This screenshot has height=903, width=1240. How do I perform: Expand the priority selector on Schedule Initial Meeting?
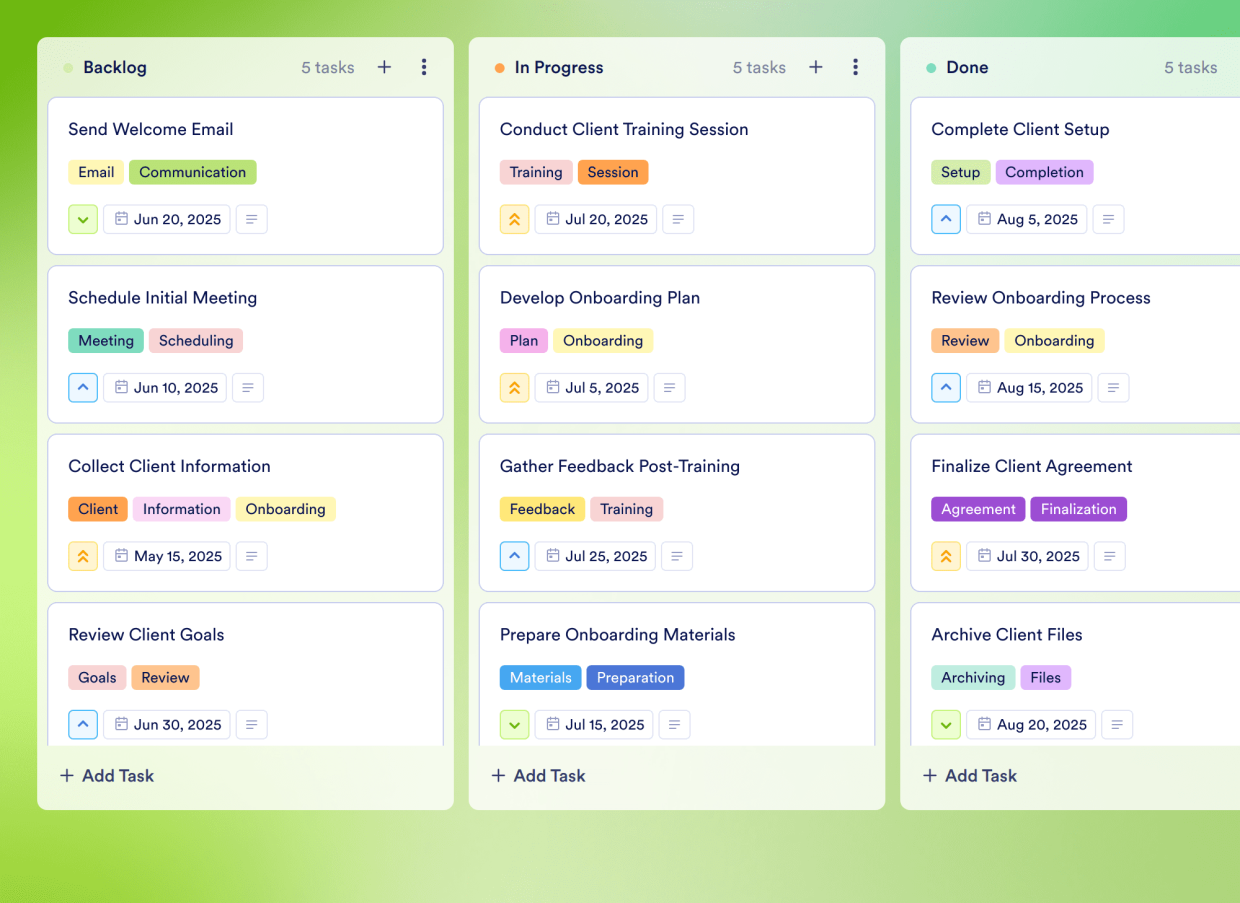[83, 387]
